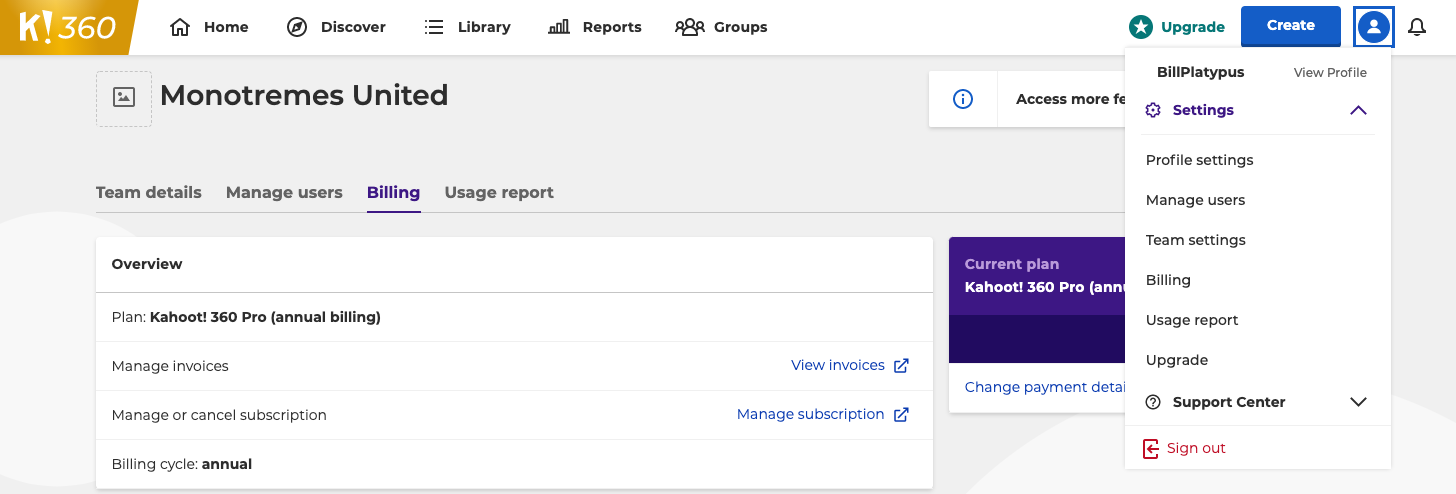Switch to the Team details tab
This screenshot has width=1456, height=494.
click(x=149, y=192)
